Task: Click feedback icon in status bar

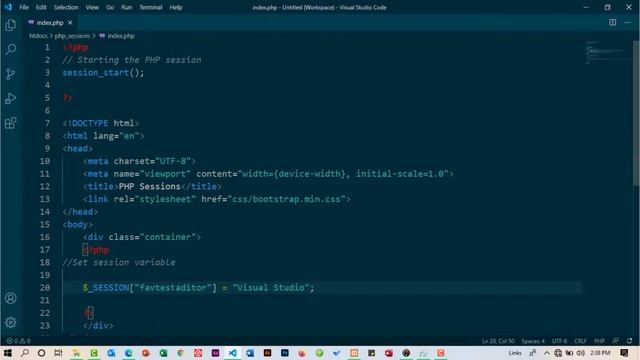Action: pos(616,340)
